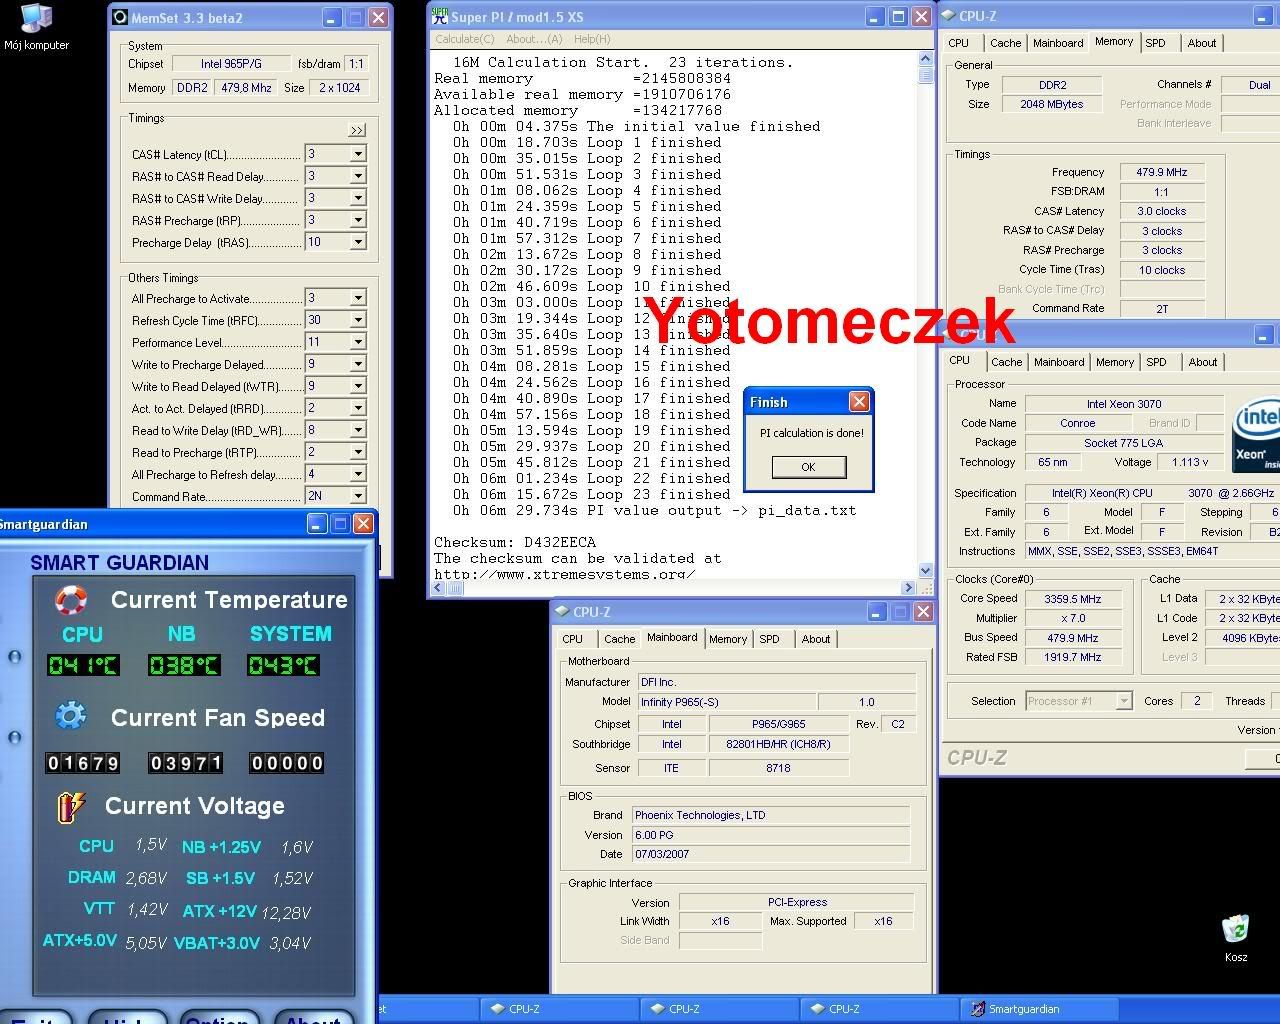Viewport: 1280px width, 1024px height.
Task: Click the Loop 23 finished line
Action: click(x=592, y=494)
